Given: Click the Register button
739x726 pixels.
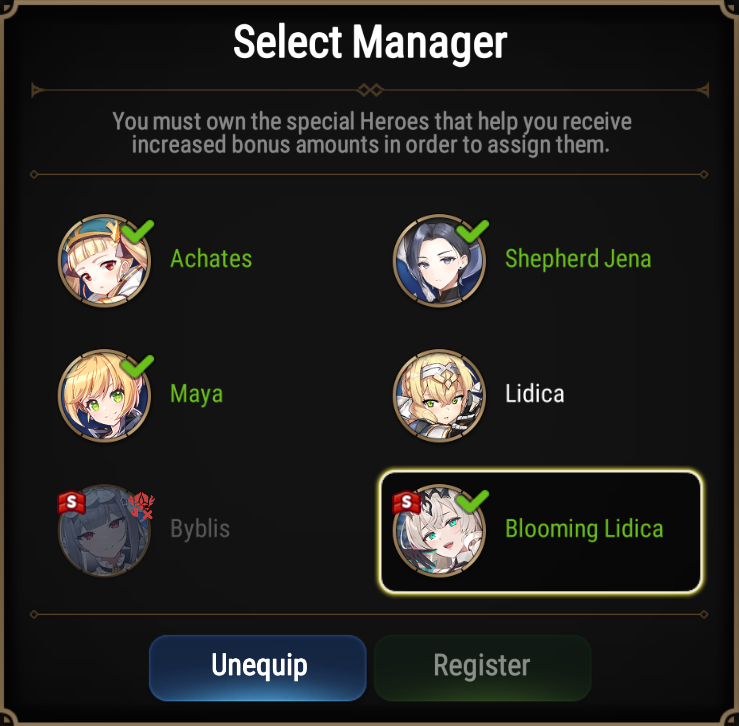Looking at the screenshot, I should [482, 668].
